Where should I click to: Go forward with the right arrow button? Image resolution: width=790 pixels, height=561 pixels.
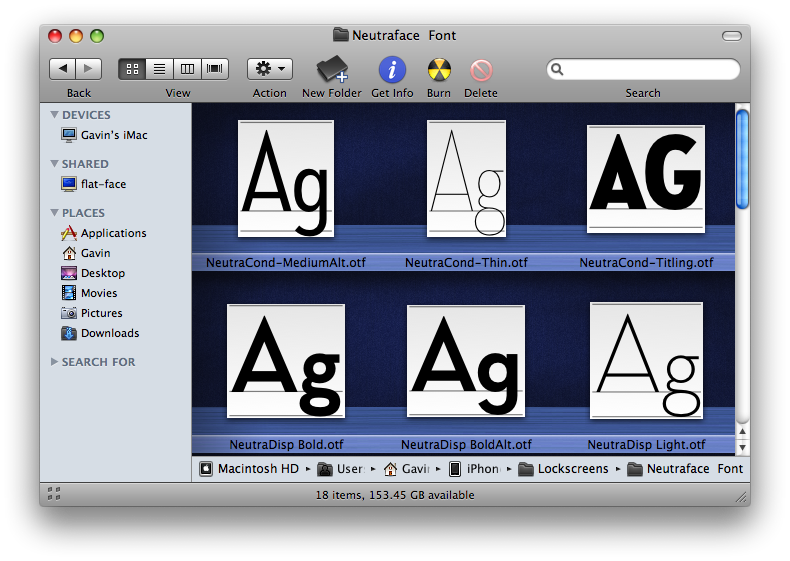[x=89, y=69]
